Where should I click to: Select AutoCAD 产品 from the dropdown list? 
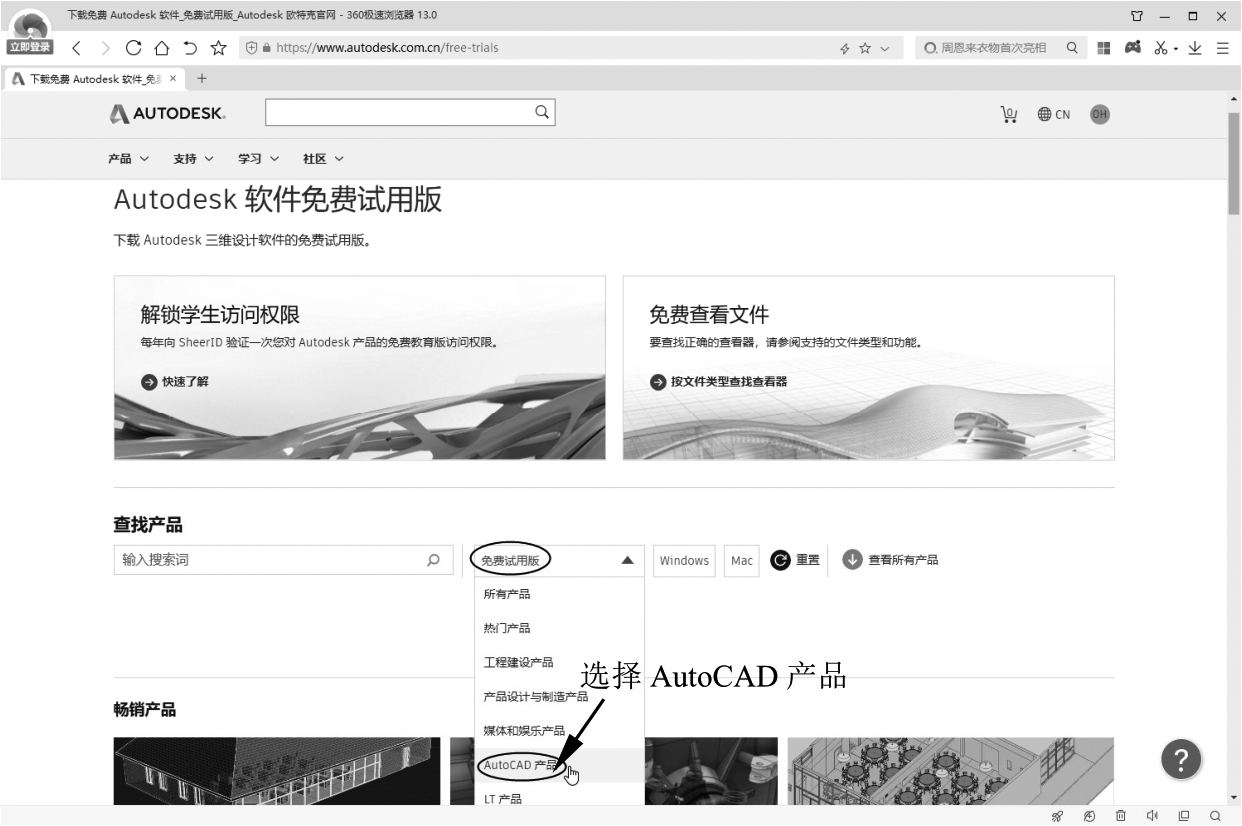(559, 765)
